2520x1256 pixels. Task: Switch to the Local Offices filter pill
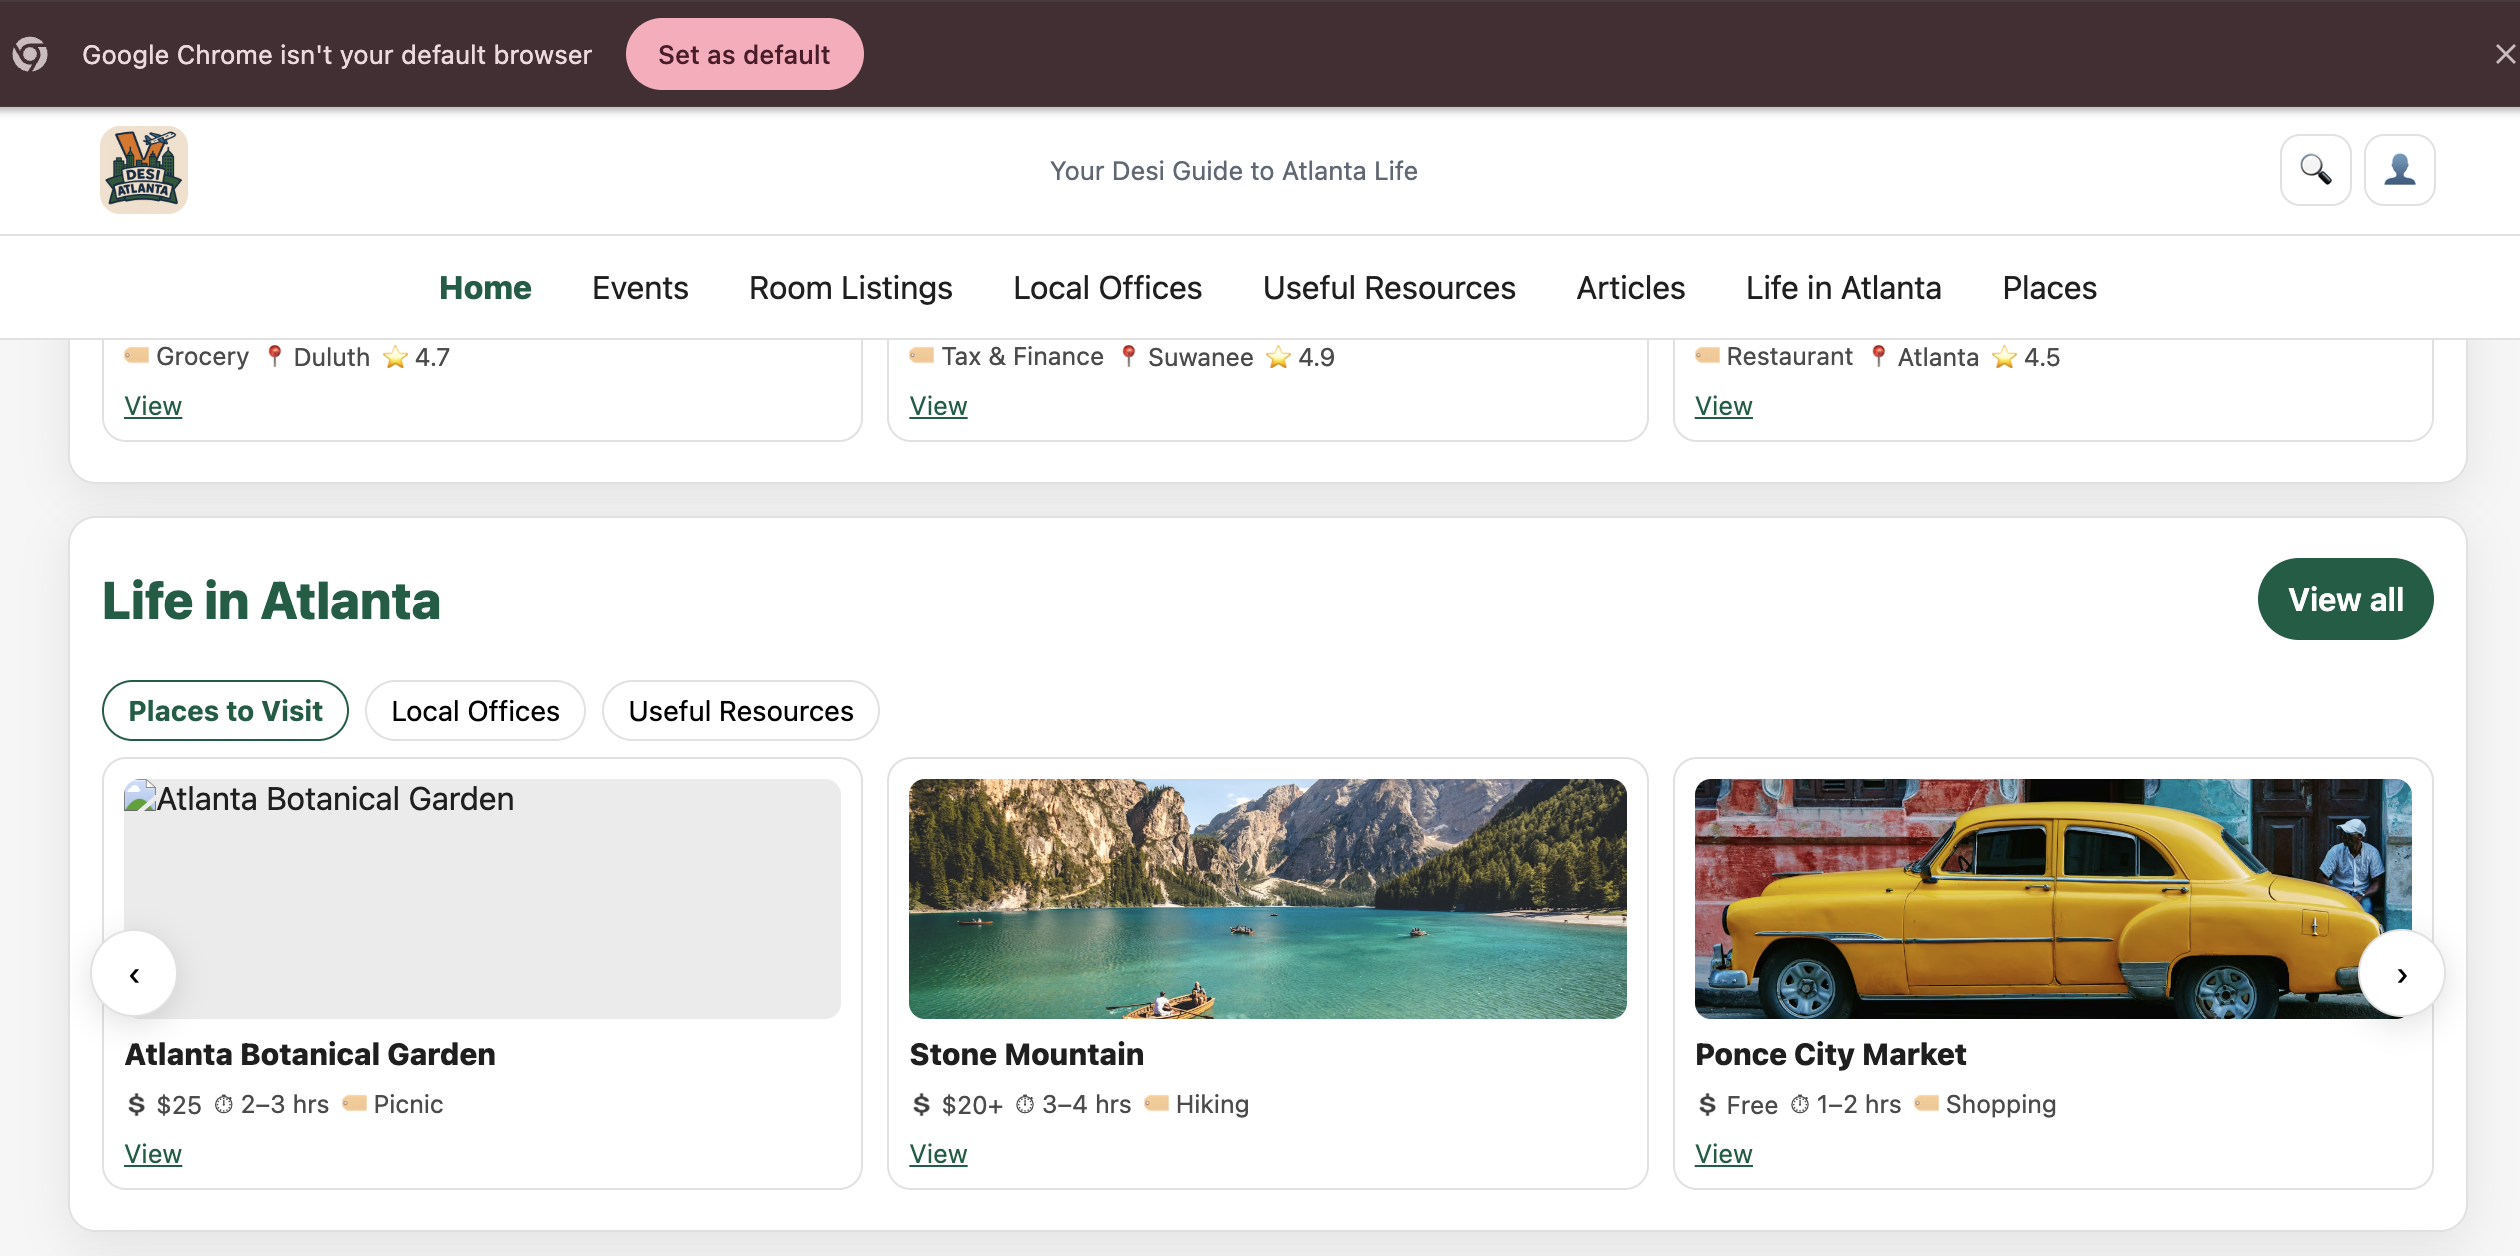475,711
